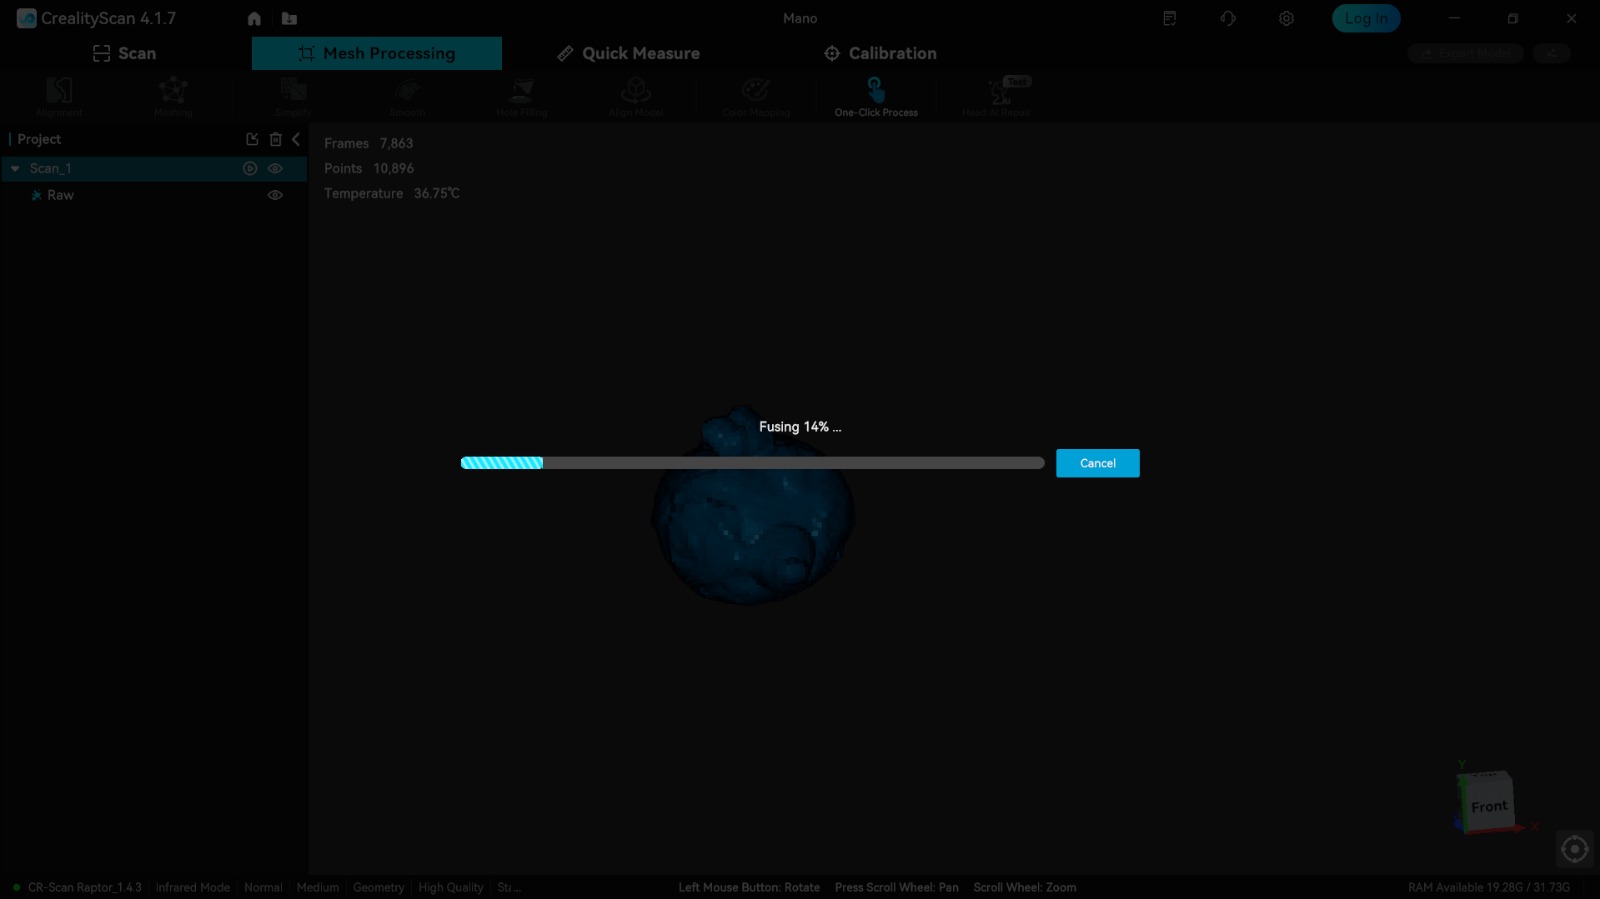Go to the home screen icon

click(x=254, y=18)
